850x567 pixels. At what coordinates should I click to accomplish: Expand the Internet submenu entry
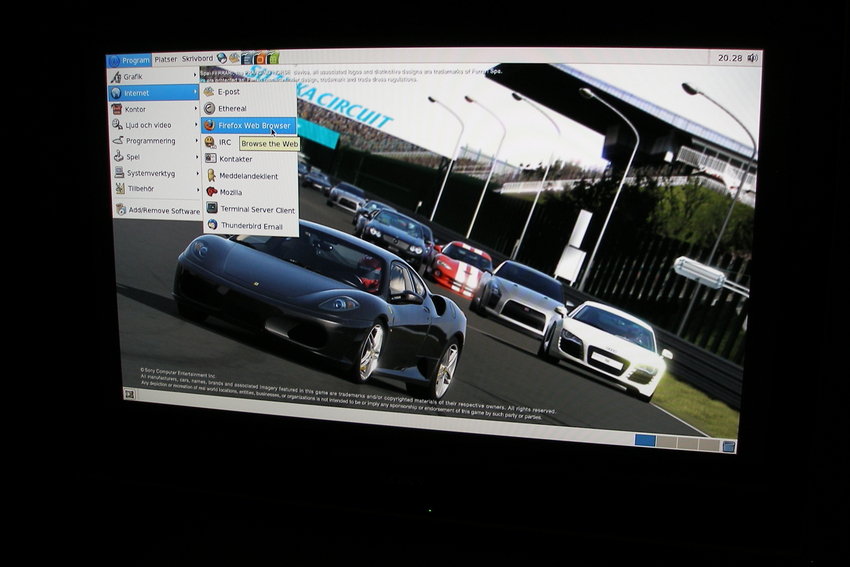tap(154, 93)
